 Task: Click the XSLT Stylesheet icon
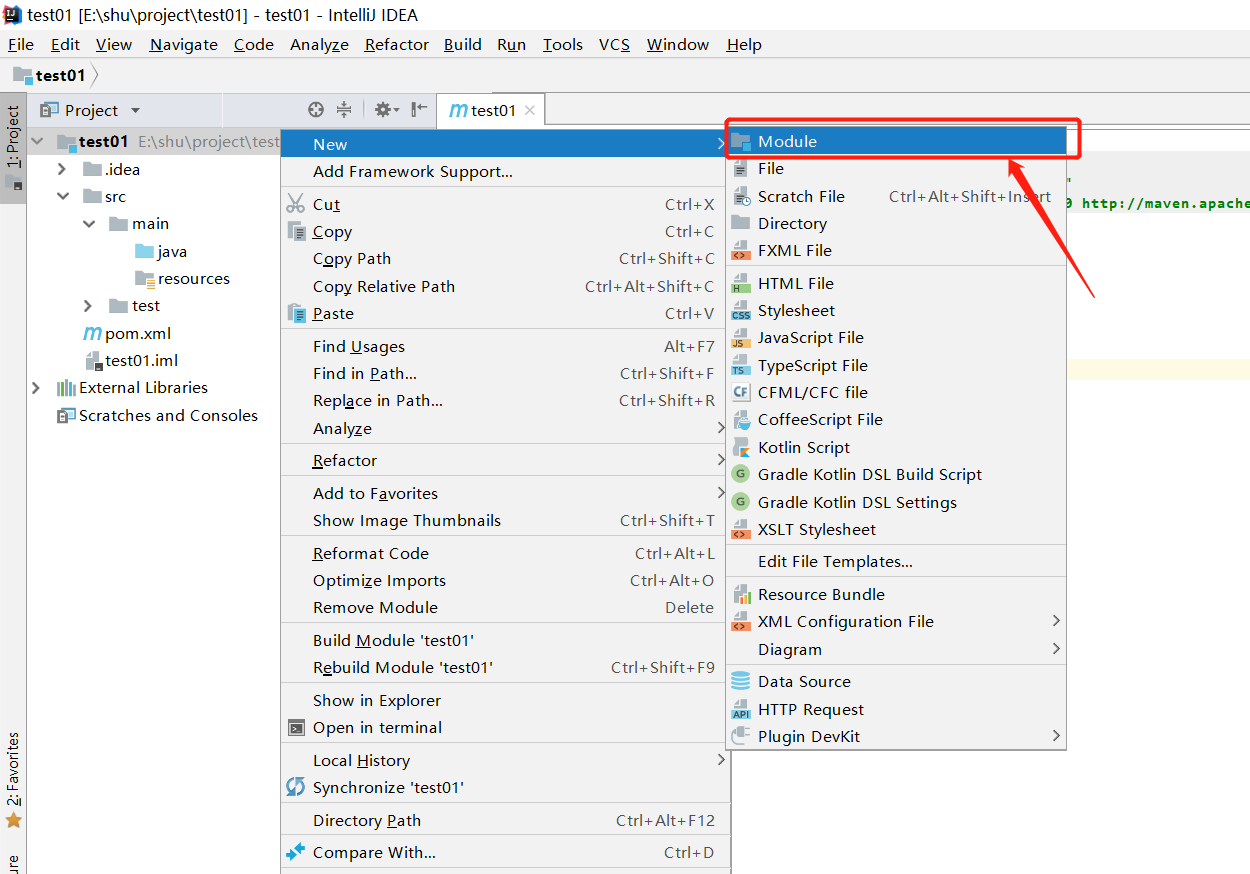(x=741, y=529)
